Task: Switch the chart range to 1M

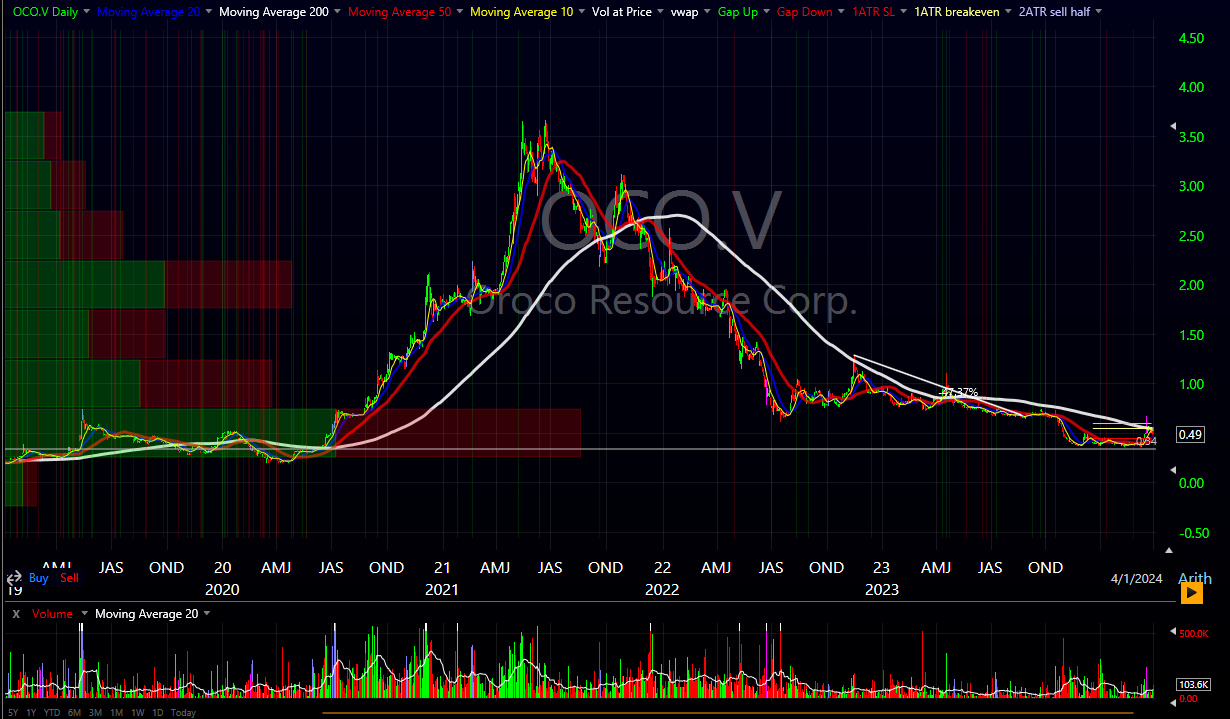Action: pyautogui.click(x=118, y=712)
